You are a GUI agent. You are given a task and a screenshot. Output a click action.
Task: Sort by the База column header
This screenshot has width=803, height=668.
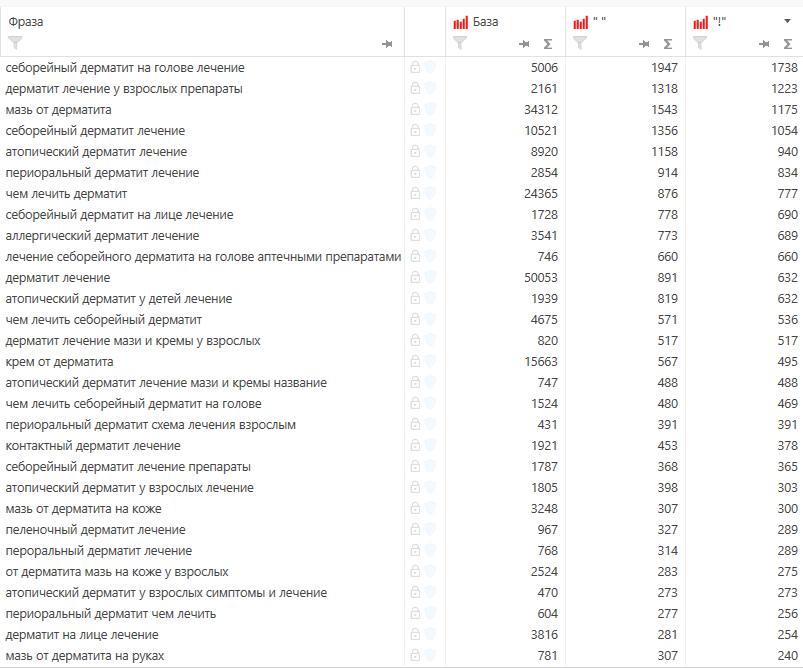pyautogui.click(x=485, y=21)
